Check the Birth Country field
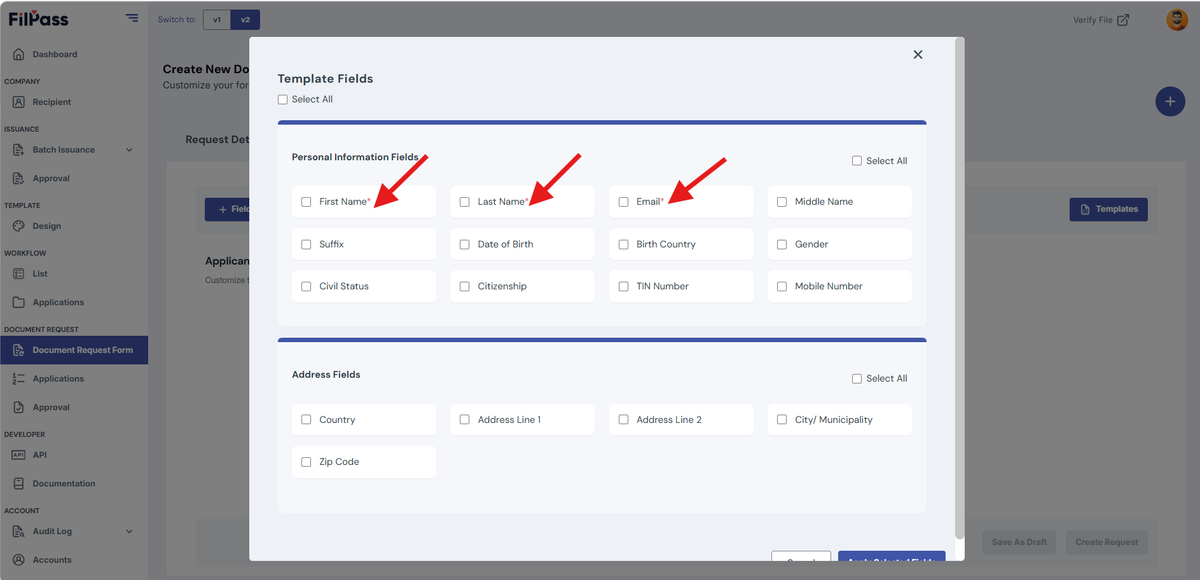 click(x=624, y=244)
